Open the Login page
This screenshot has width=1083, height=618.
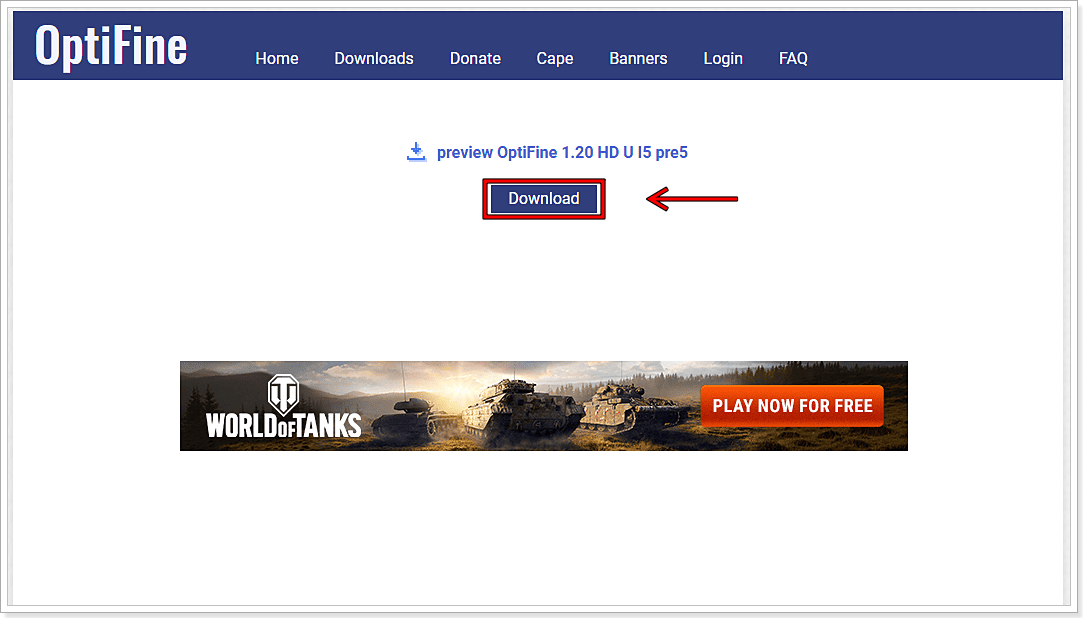point(723,59)
